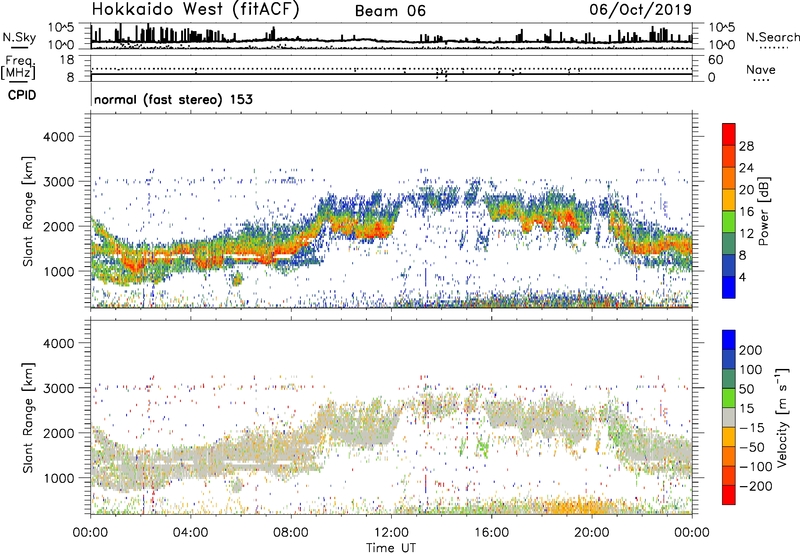Click the 'Power [dB]' colorbar label
The width and height of the screenshot is (800, 554).
[x=763, y=211]
